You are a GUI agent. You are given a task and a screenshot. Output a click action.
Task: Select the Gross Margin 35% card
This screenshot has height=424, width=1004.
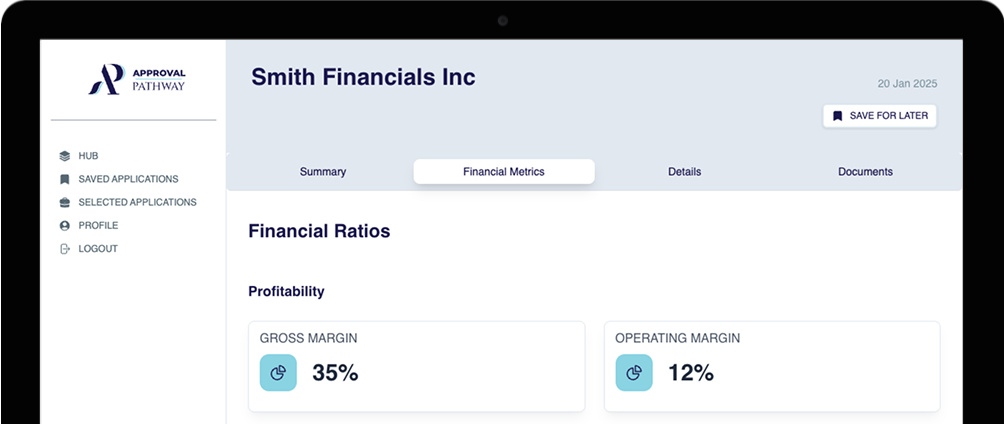point(417,366)
